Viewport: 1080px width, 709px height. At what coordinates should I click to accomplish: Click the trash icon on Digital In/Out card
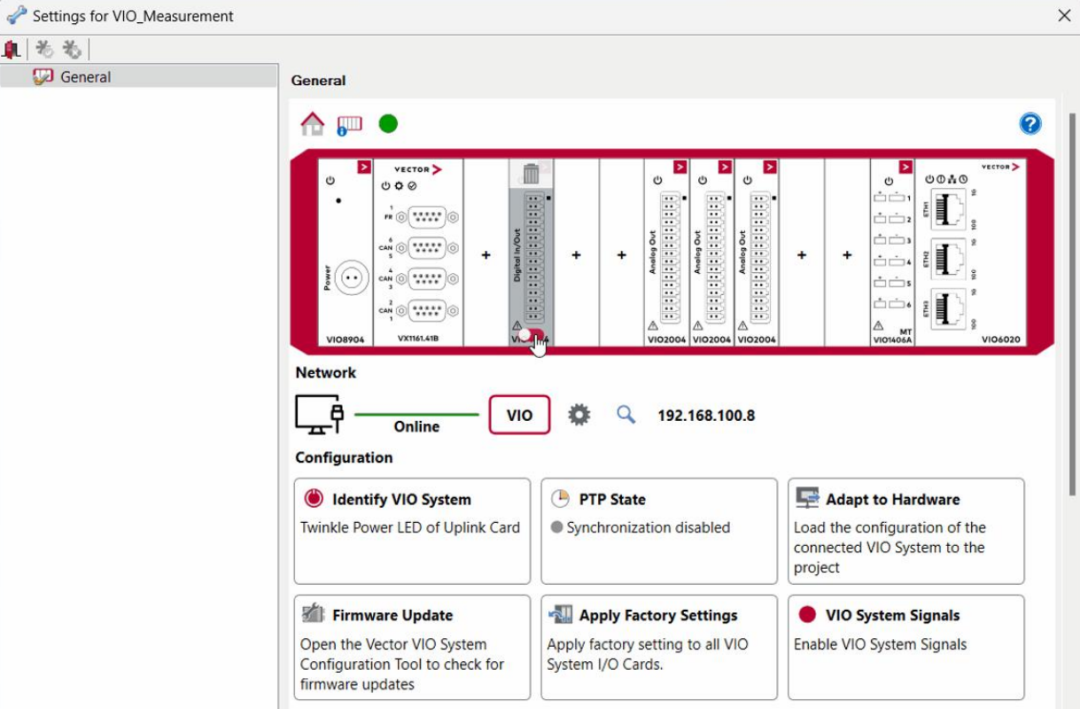click(x=531, y=174)
